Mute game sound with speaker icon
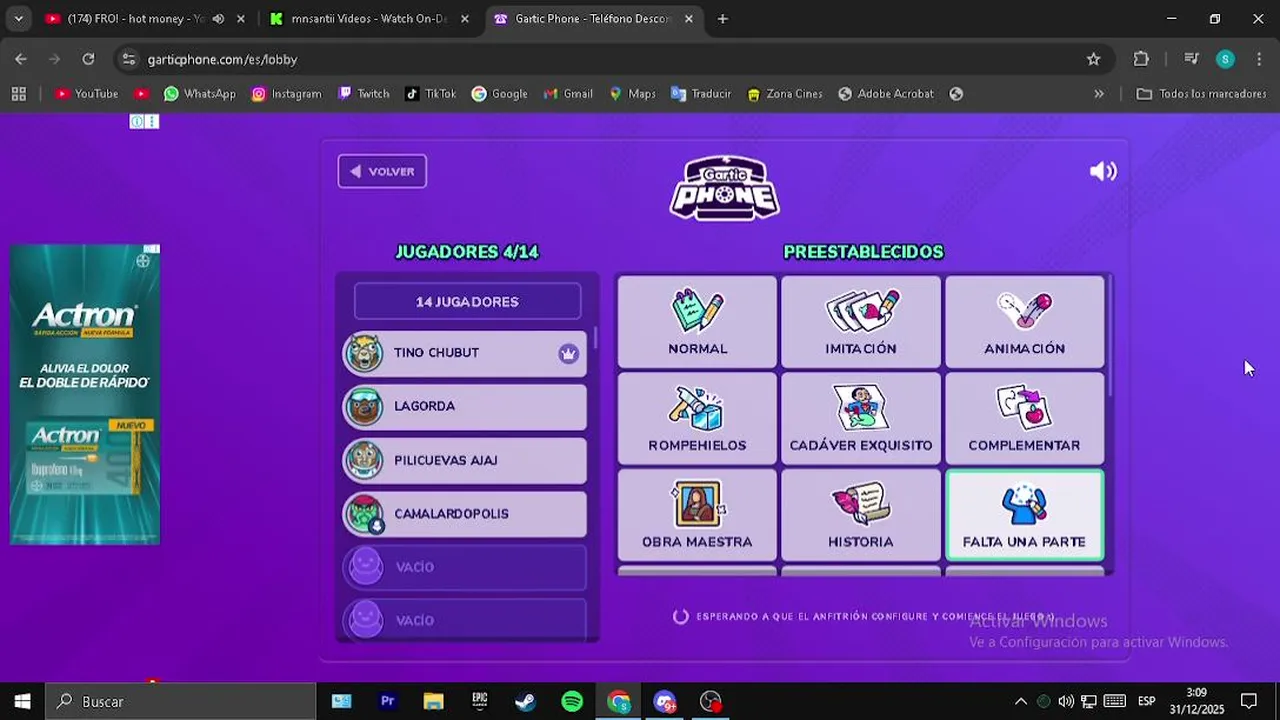Viewport: 1280px width, 720px height. [1103, 171]
